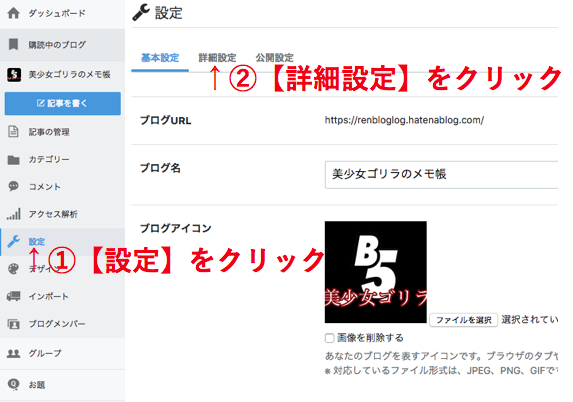Click the Dashboard home icon

coord(14,14)
